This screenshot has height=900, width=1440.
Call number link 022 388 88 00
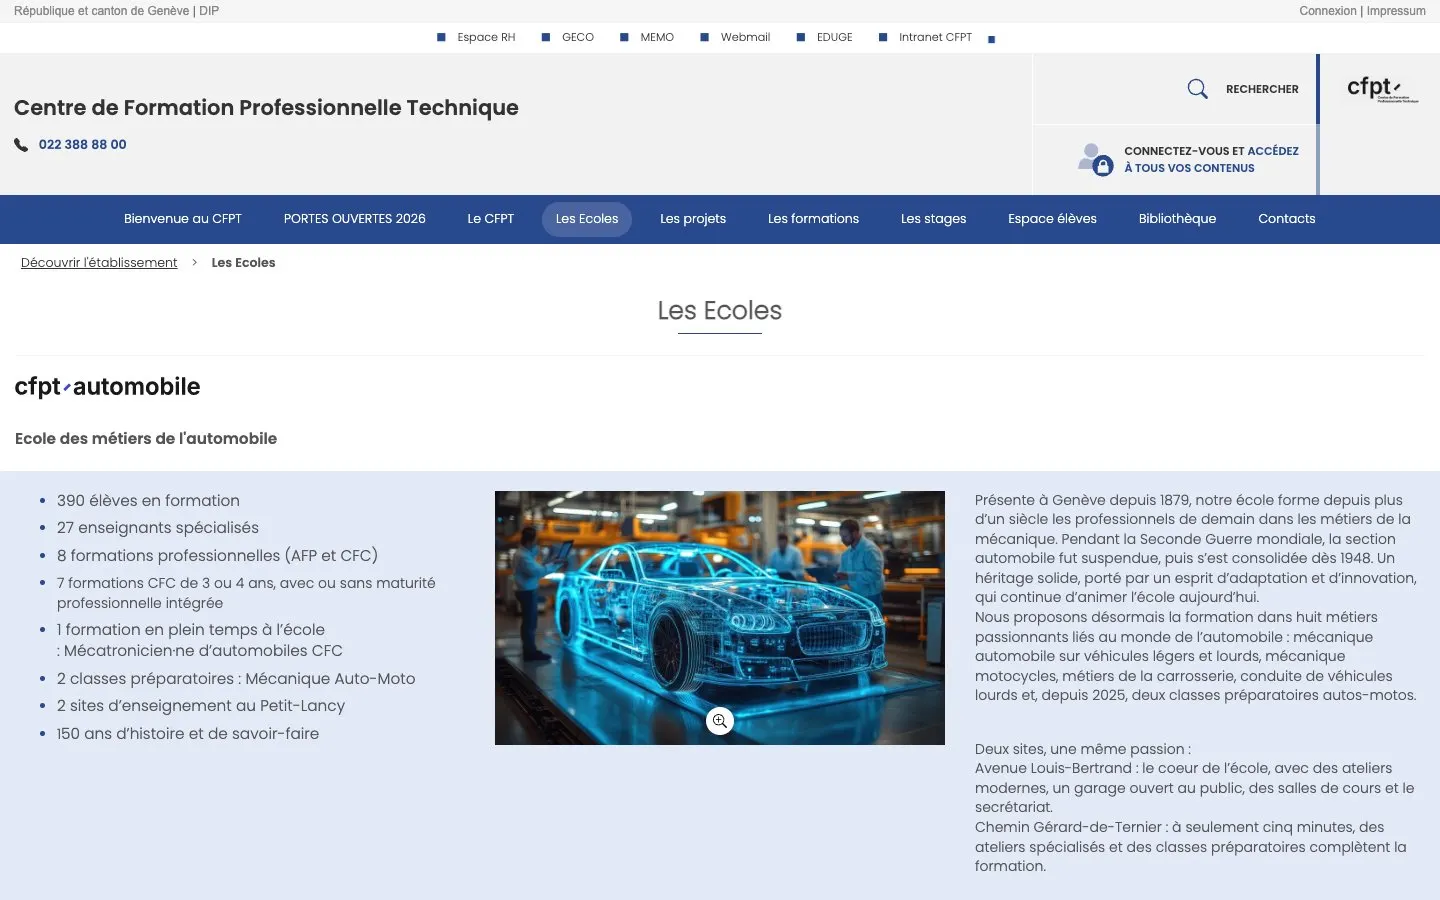point(82,145)
